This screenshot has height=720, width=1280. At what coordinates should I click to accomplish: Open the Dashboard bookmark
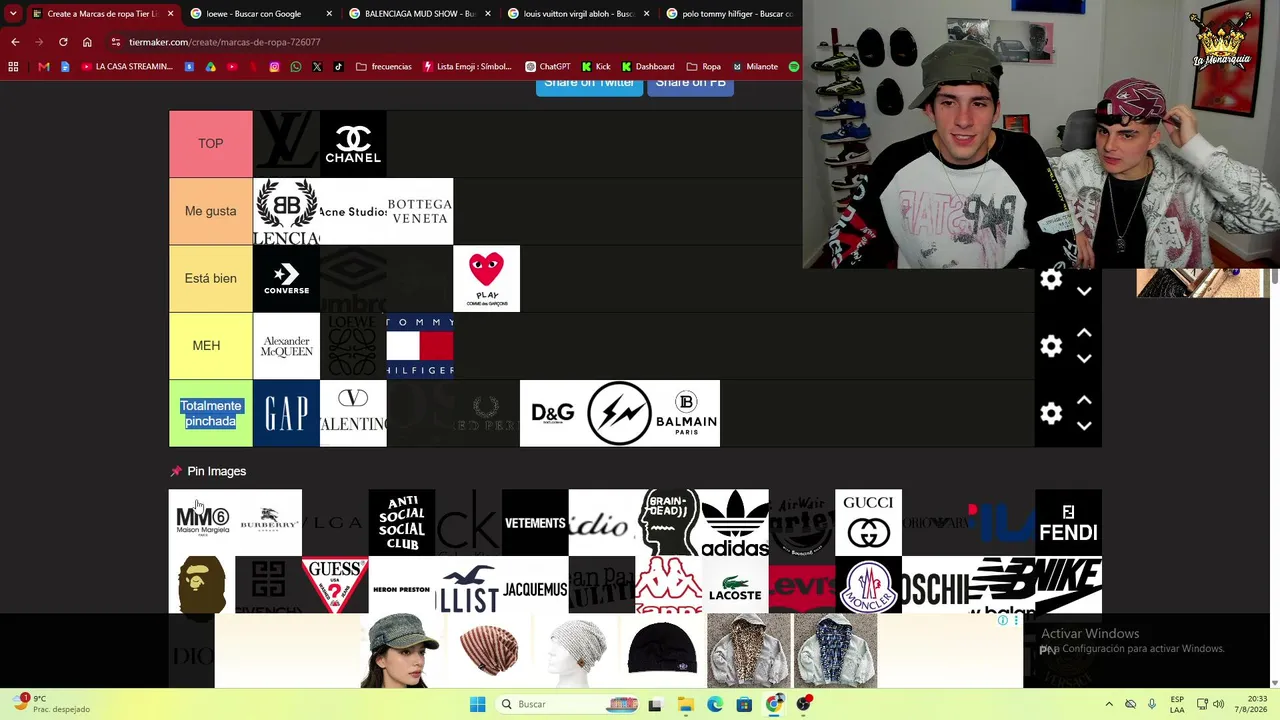click(648, 67)
